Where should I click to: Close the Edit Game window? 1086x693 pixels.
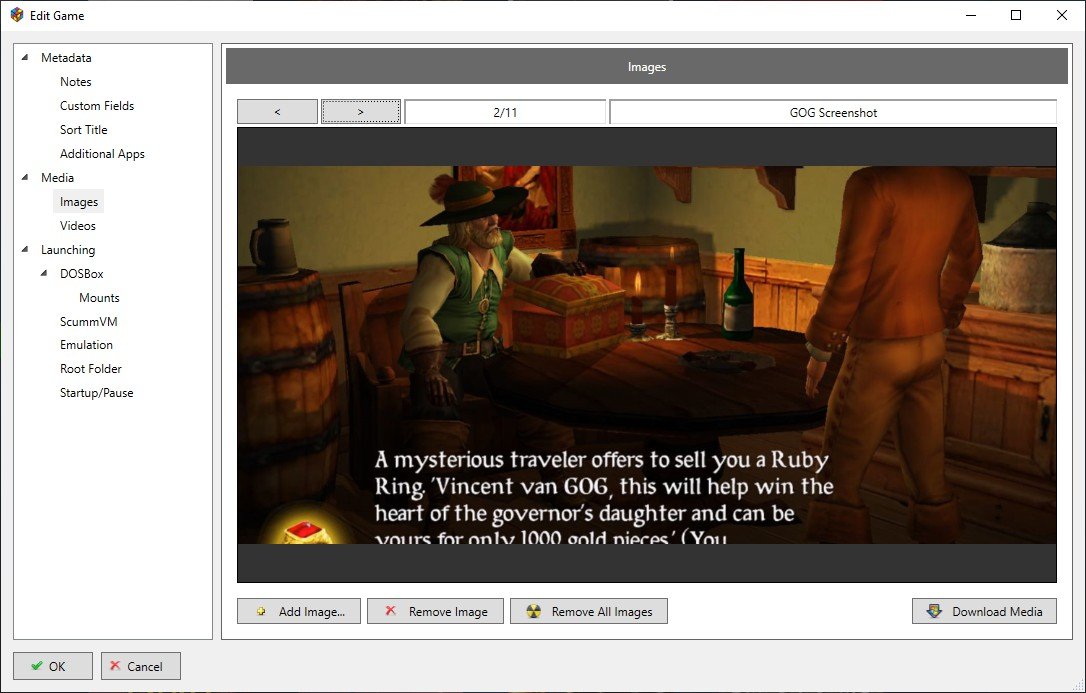[x=1062, y=15]
